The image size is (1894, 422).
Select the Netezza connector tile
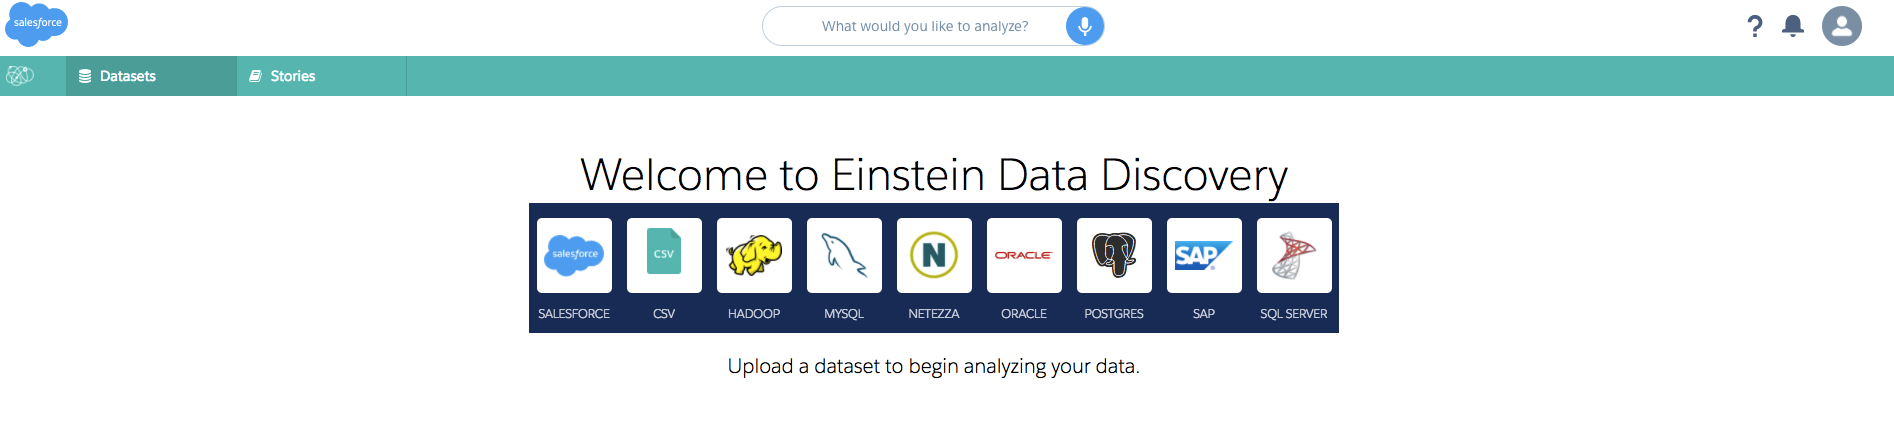coord(934,255)
